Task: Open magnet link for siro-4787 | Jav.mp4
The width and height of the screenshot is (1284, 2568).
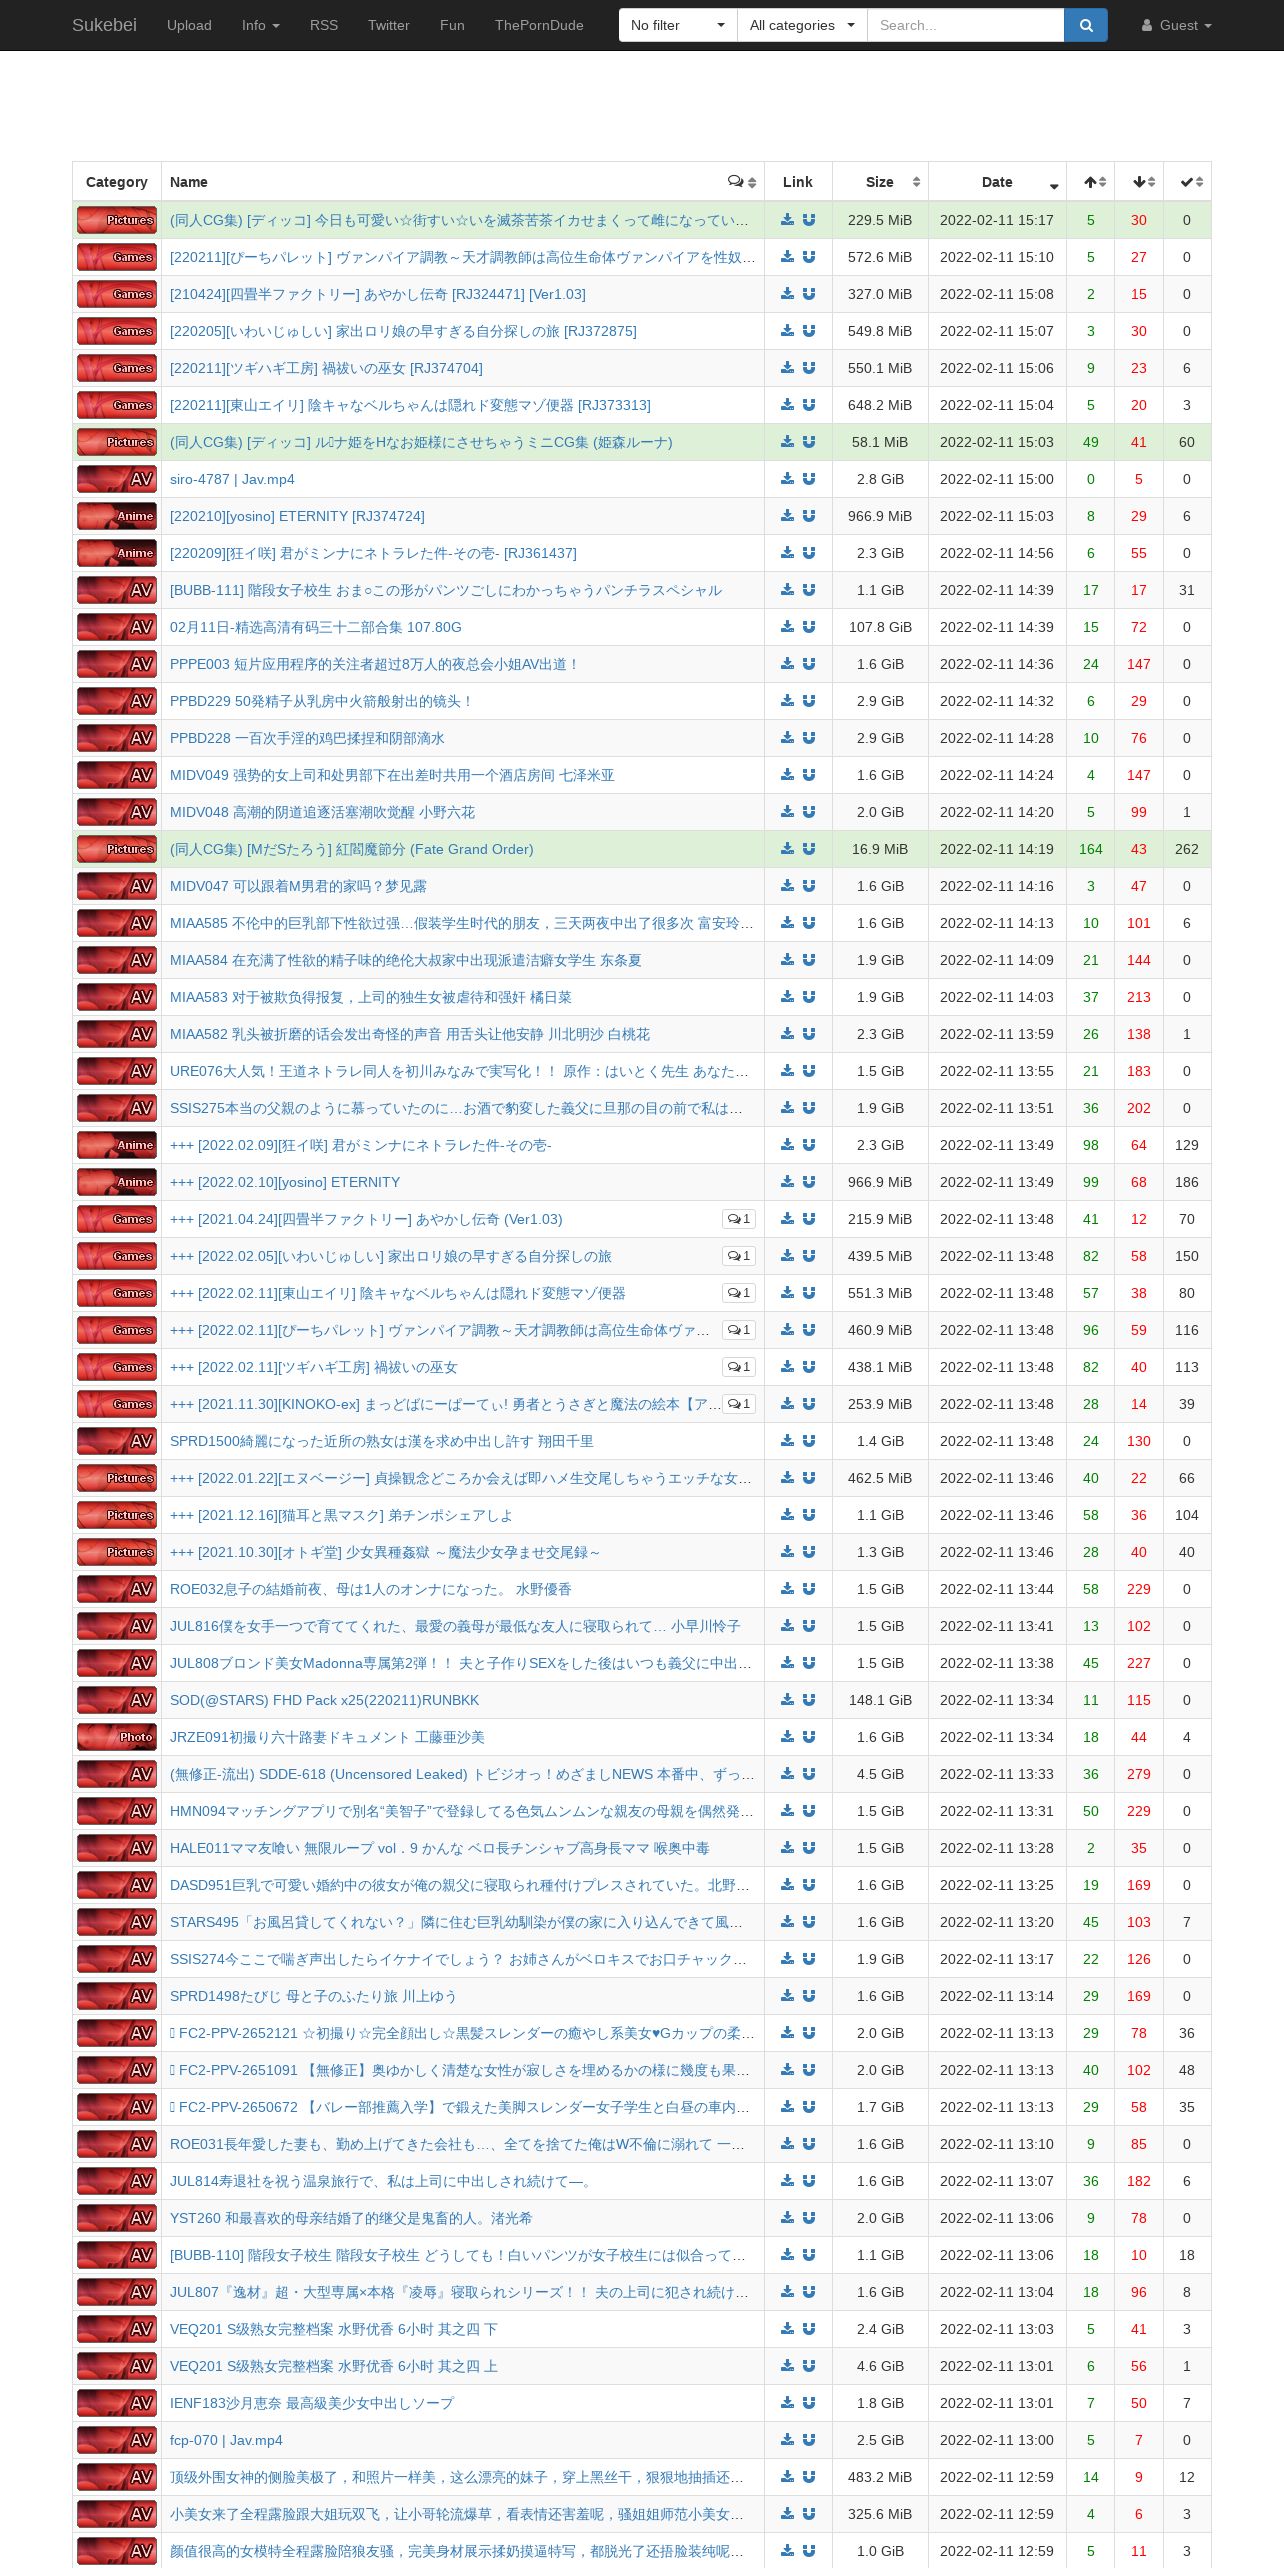Action: click(809, 479)
